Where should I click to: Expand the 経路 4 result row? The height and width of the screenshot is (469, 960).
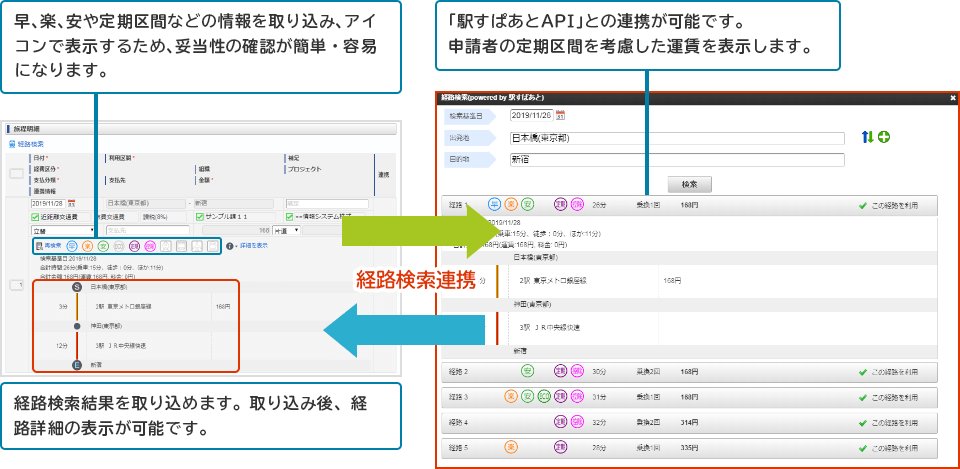689,422
